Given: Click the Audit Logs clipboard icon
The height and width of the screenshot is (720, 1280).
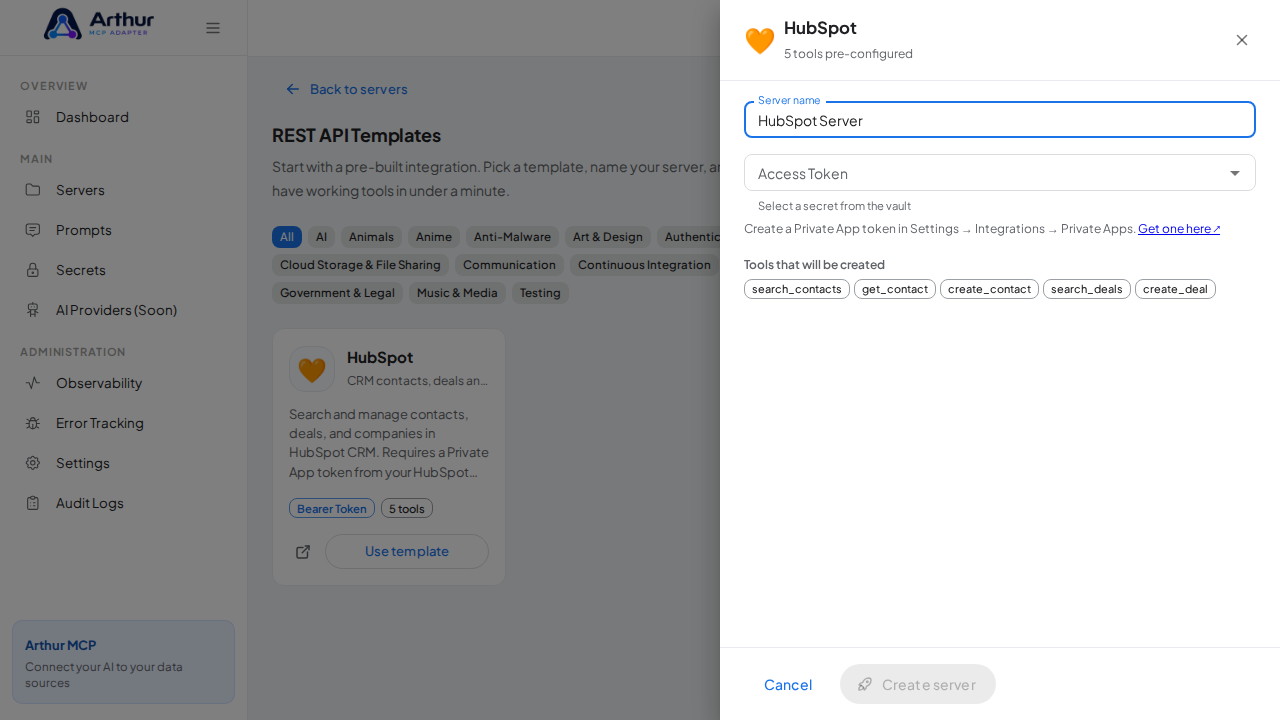Looking at the screenshot, I should pyautogui.click(x=33, y=503).
